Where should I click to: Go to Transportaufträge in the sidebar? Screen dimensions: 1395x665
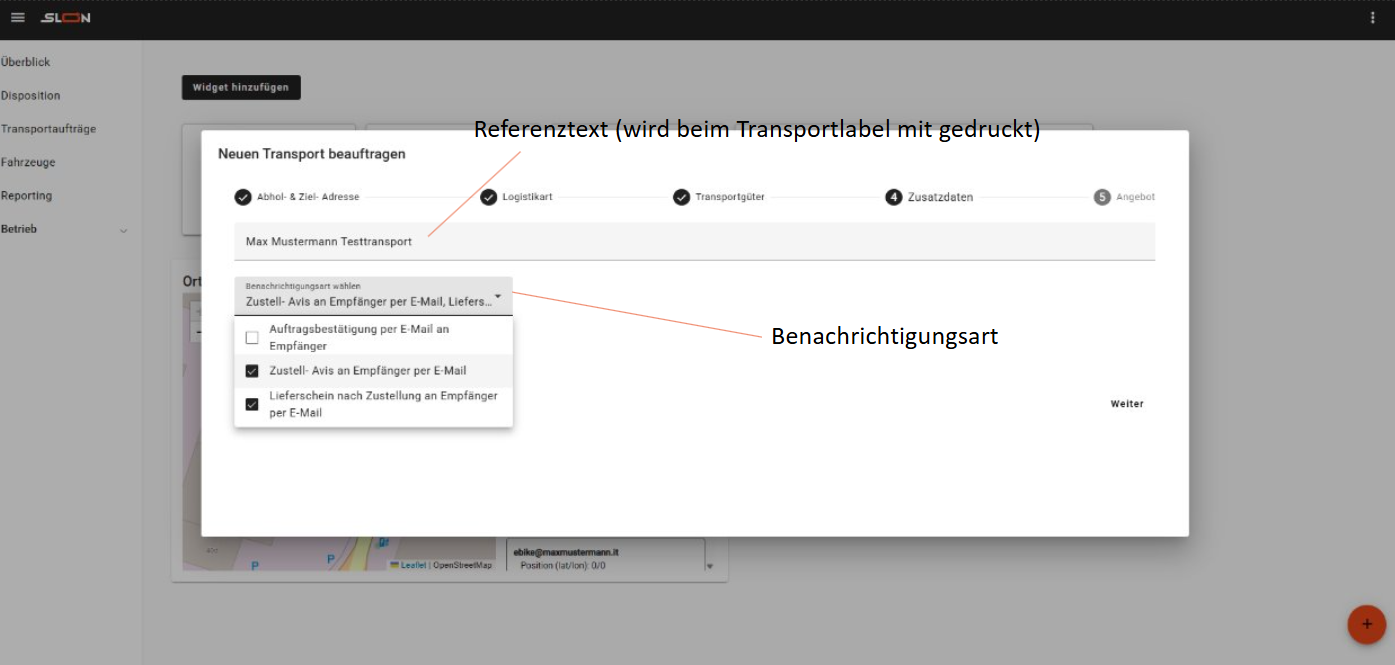[x=48, y=129]
